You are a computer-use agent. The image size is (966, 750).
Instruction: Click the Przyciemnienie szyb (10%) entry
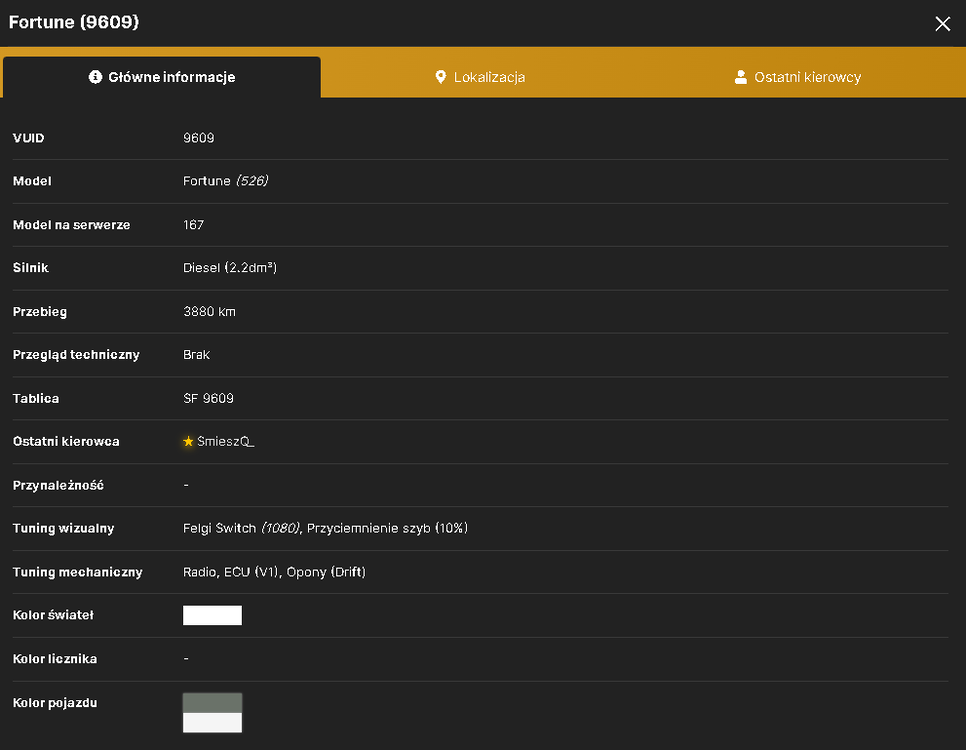[x=388, y=528]
